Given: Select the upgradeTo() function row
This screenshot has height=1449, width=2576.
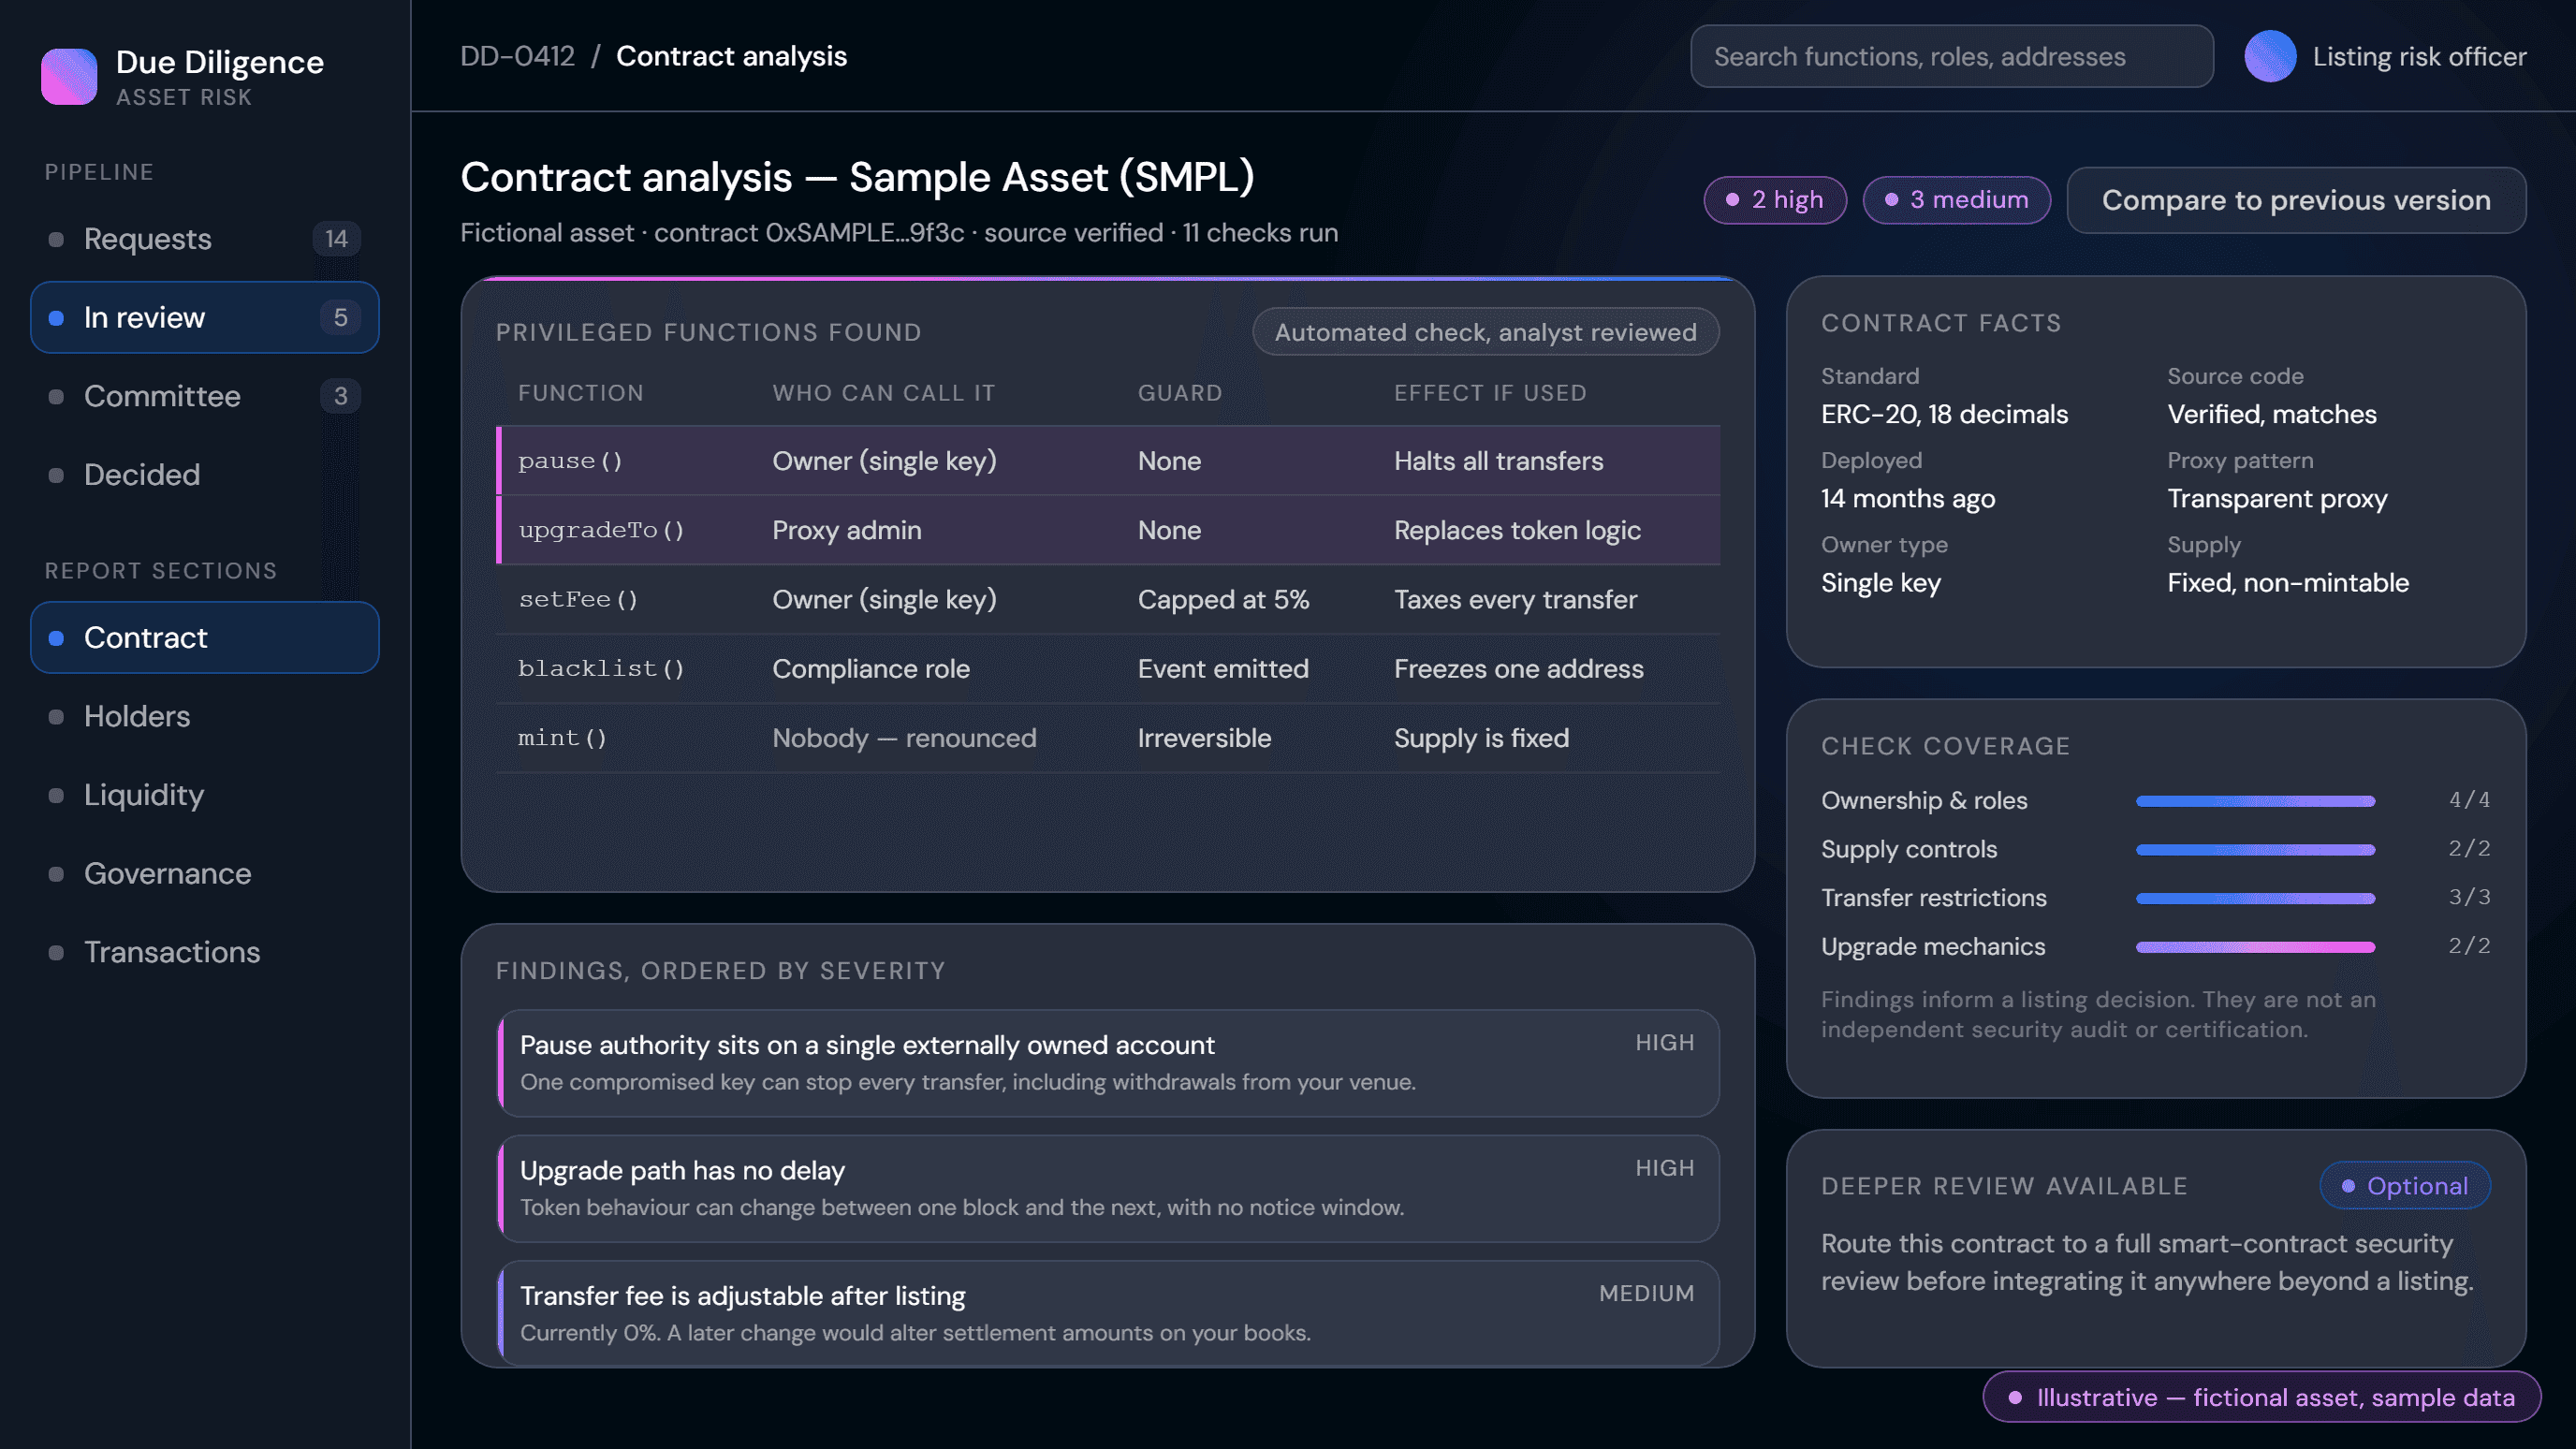Looking at the screenshot, I should coord(1108,530).
